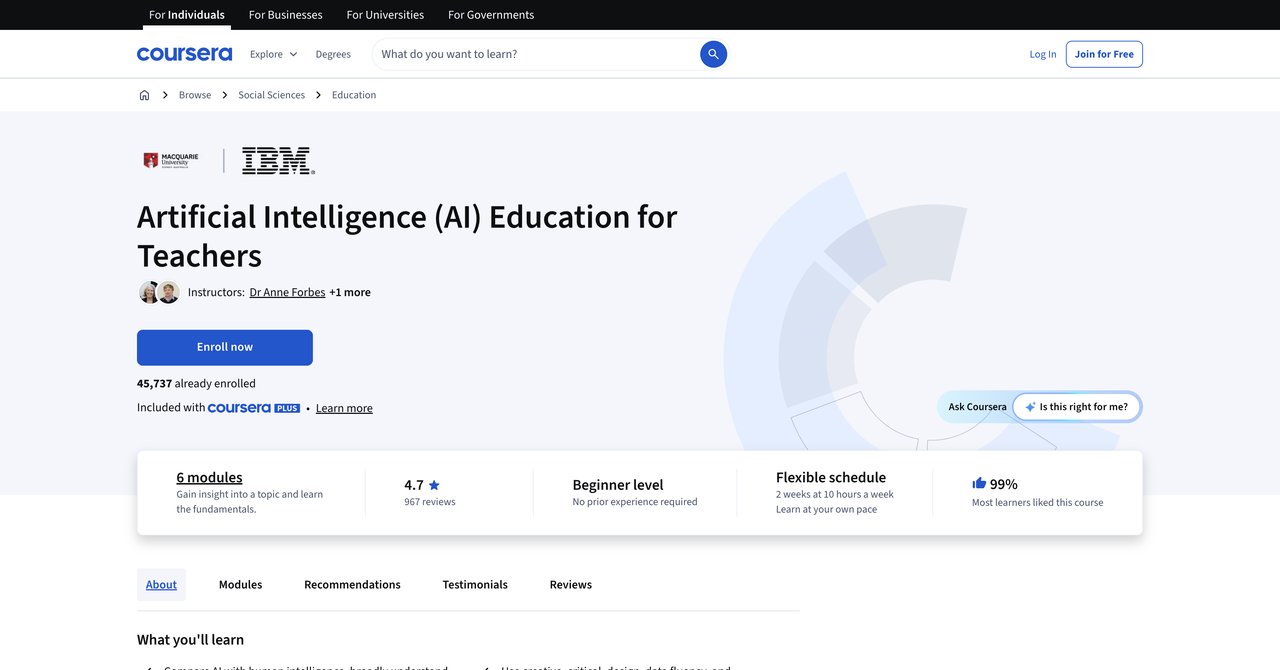Expand the Explore dropdown
This screenshot has height=670, width=1280.
click(x=273, y=54)
